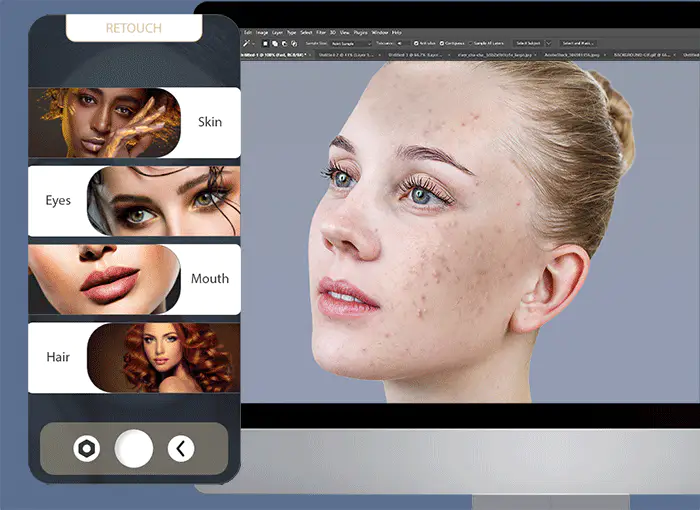
Task: Choose the Add to Selection icon
Action: [275, 43]
